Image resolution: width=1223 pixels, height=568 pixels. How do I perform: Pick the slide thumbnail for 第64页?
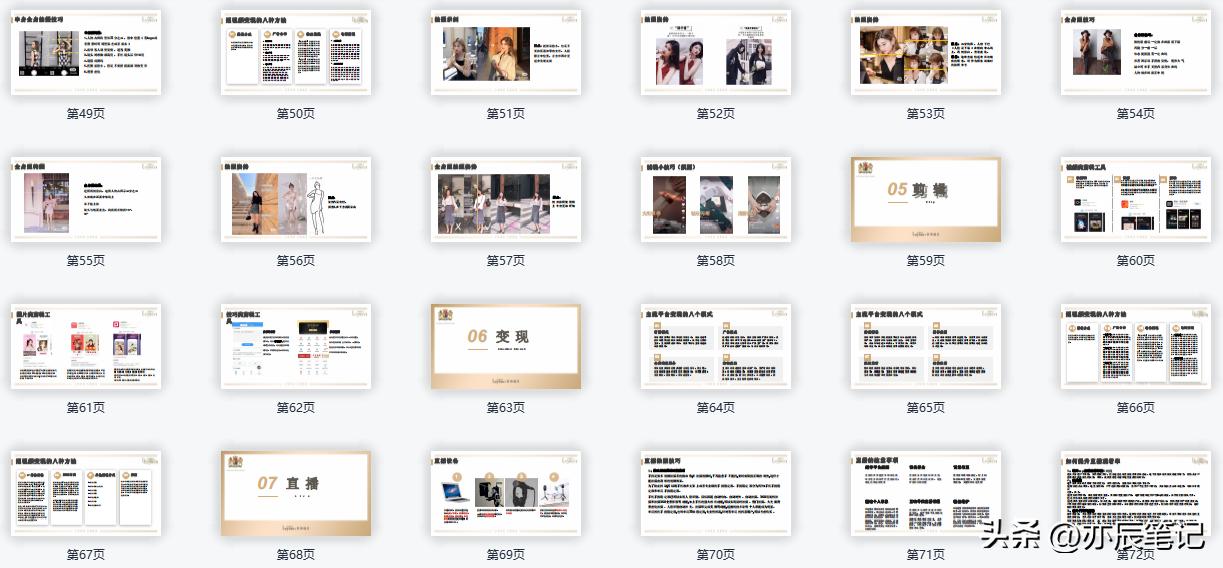pyautogui.click(x=716, y=347)
